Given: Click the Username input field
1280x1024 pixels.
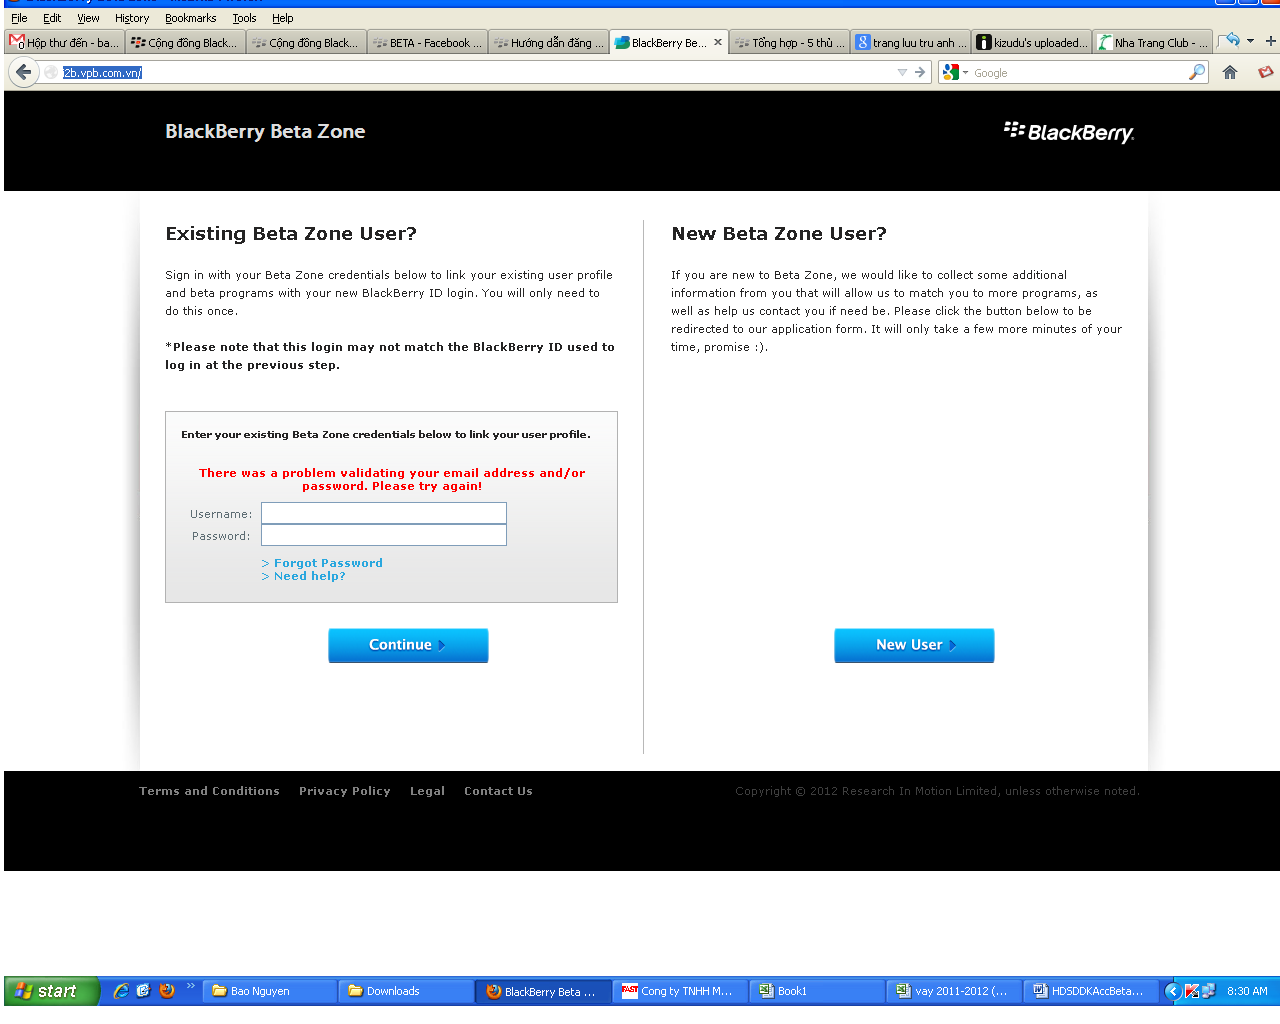Looking at the screenshot, I should pos(384,513).
